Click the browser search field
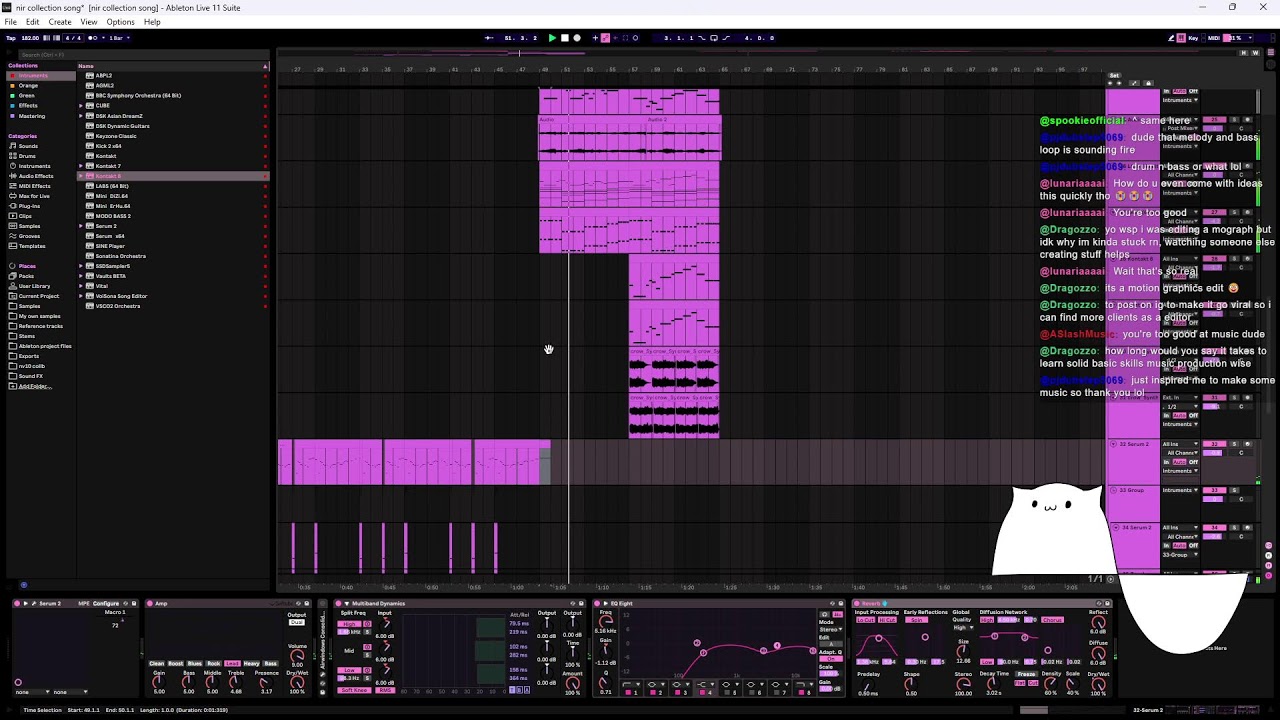 coord(143,55)
